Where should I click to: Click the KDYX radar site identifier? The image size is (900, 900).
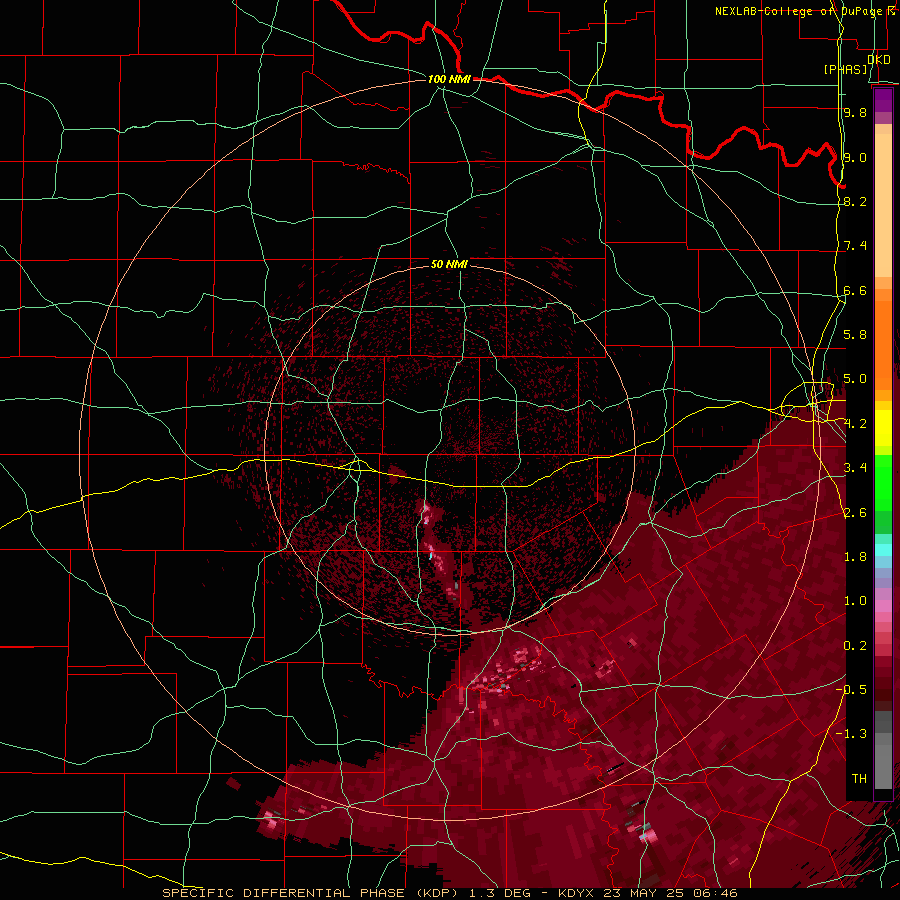coord(575,893)
